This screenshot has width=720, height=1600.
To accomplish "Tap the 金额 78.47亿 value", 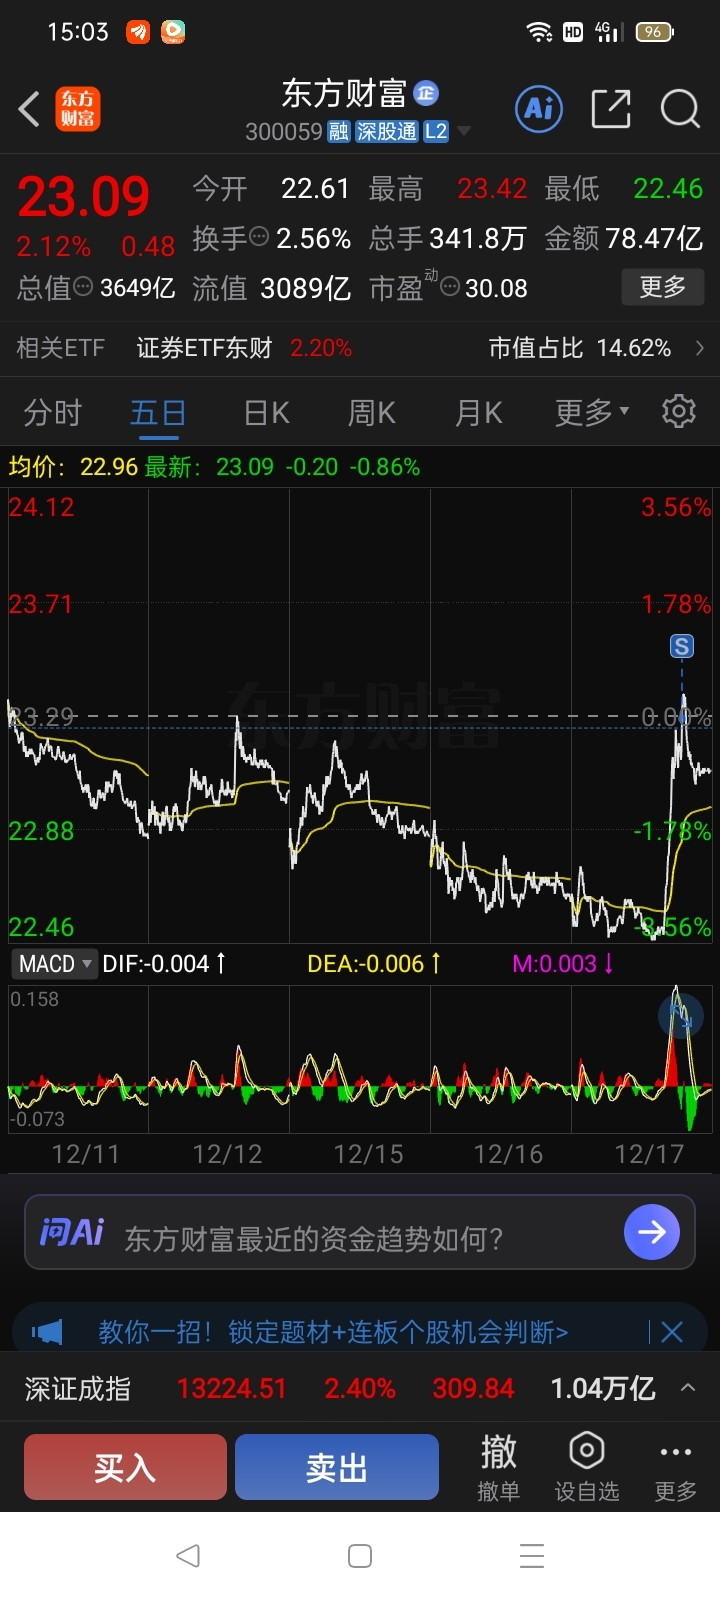I will [x=624, y=238].
